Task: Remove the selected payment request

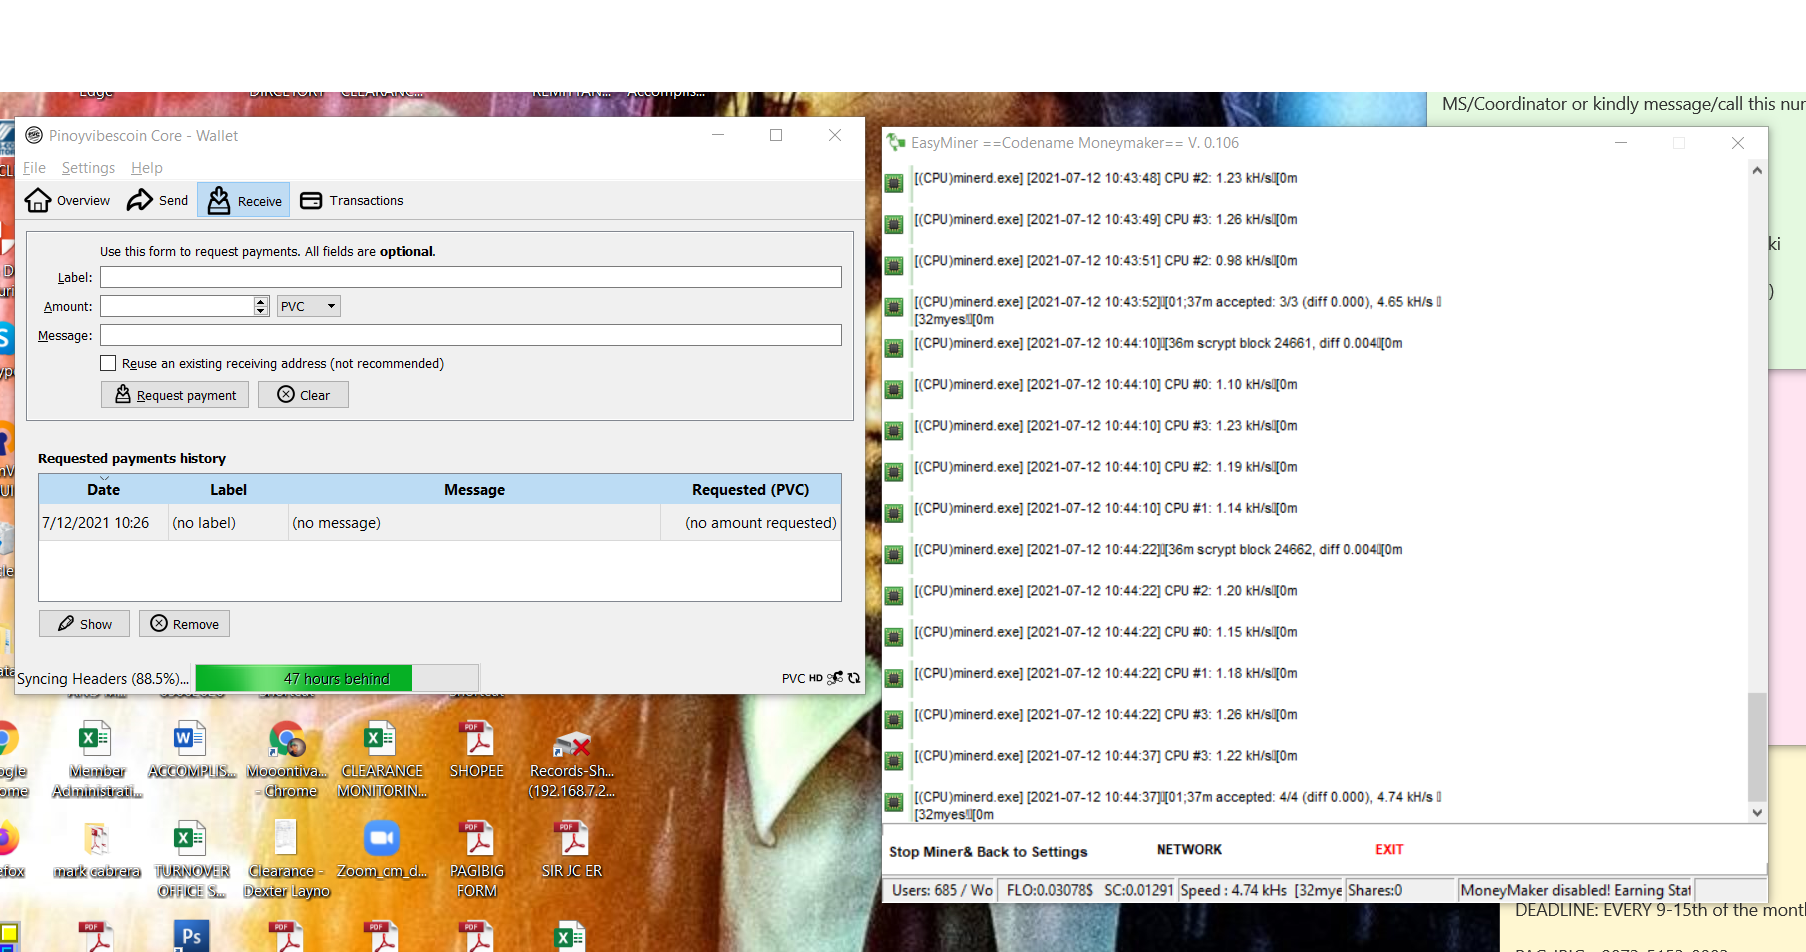Action: [x=185, y=624]
